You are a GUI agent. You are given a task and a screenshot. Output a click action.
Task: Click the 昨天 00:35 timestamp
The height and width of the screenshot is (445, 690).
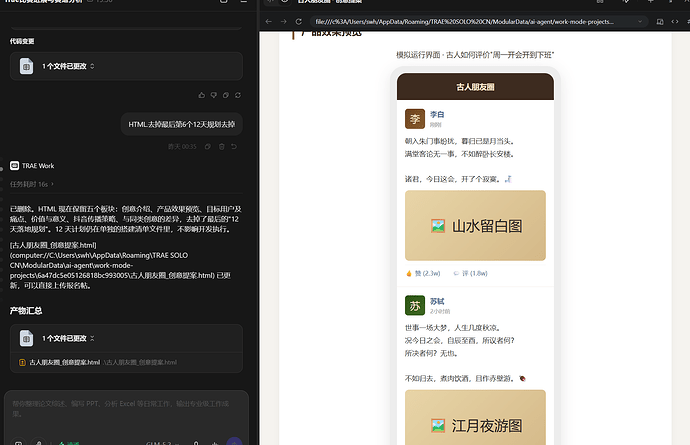click(182, 147)
